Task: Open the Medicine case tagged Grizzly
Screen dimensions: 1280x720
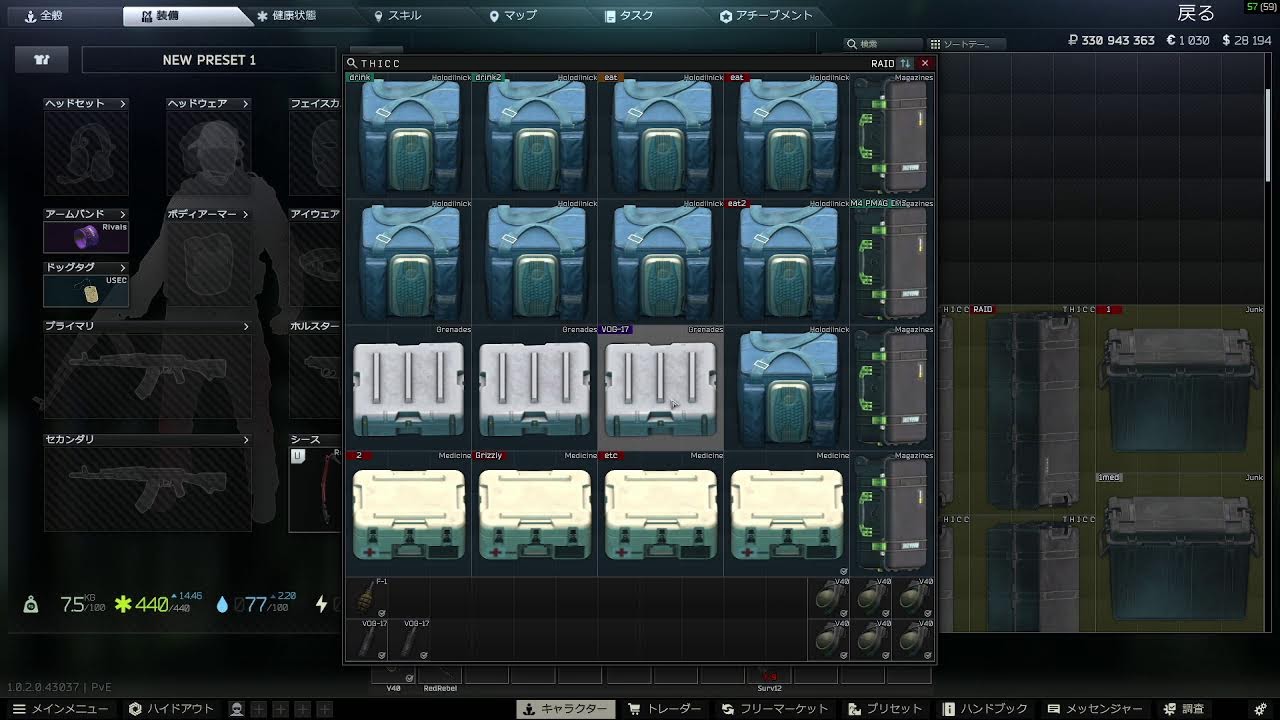Action: 535,513
